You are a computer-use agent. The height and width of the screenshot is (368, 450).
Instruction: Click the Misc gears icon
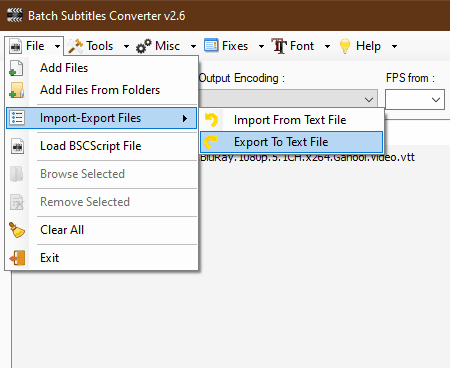[144, 46]
